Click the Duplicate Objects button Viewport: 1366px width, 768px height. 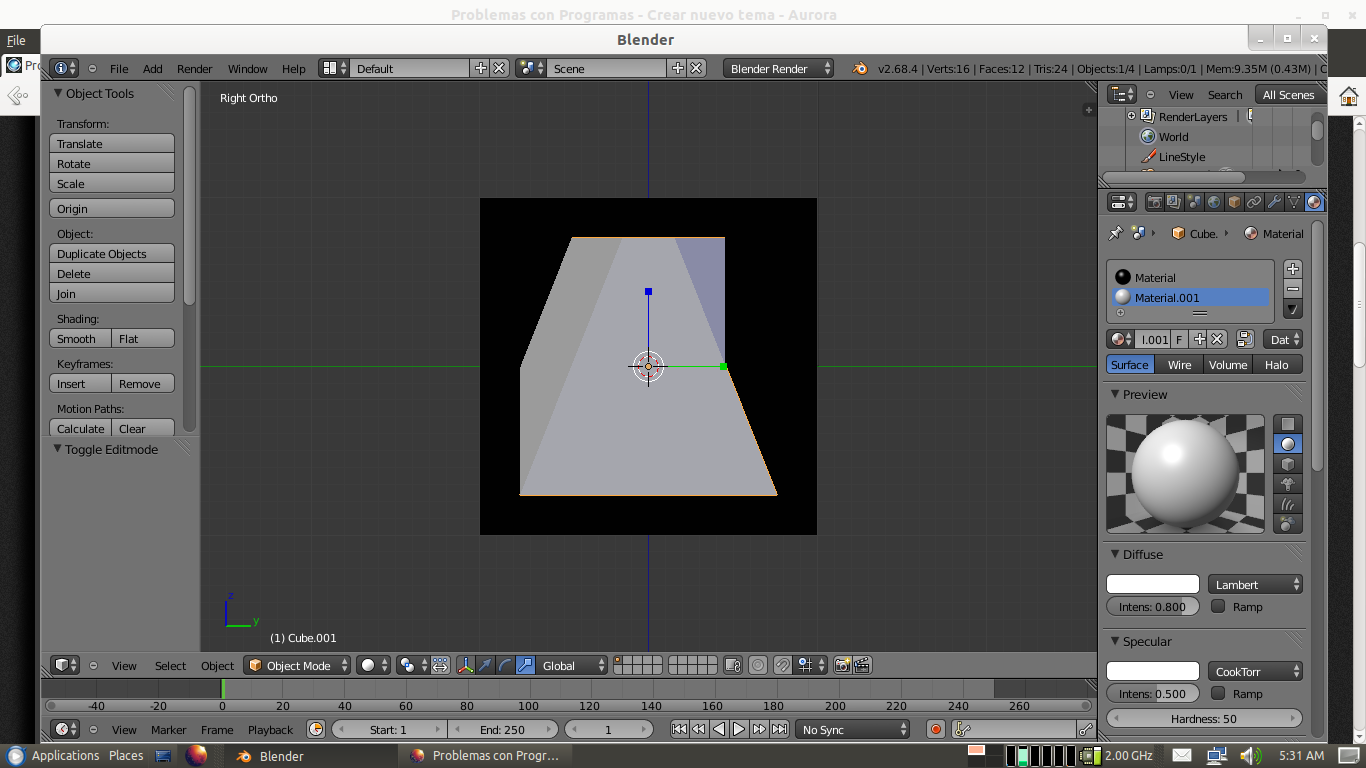pos(112,254)
